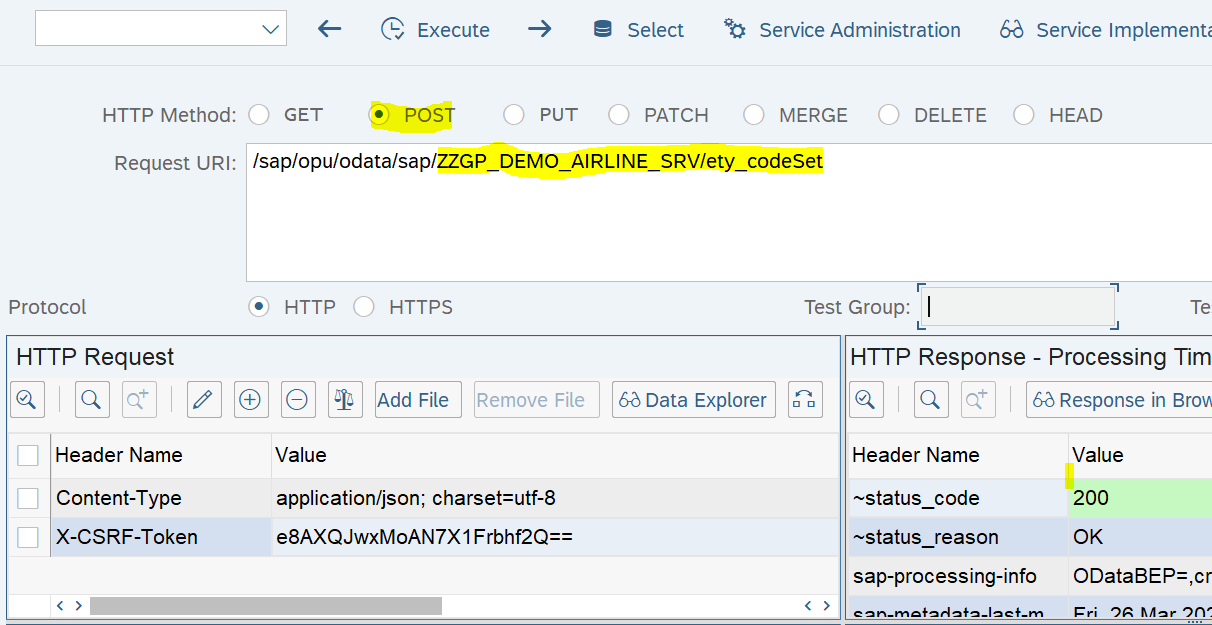1212x625 pixels.
Task: Click the forward navigation arrow
Action: click(539, 30)
